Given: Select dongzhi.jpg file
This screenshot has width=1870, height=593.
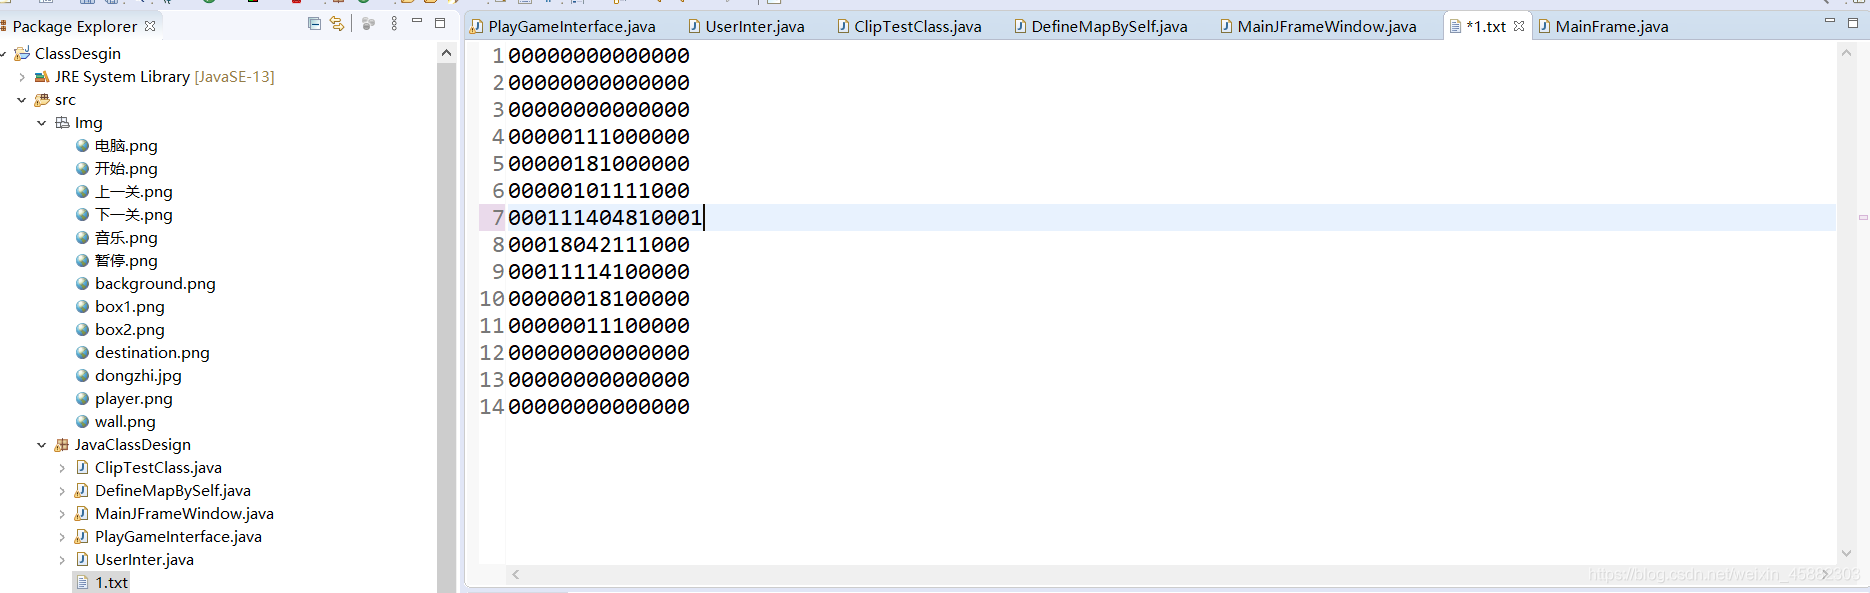Looking at the screenshot, I should 138,376.
